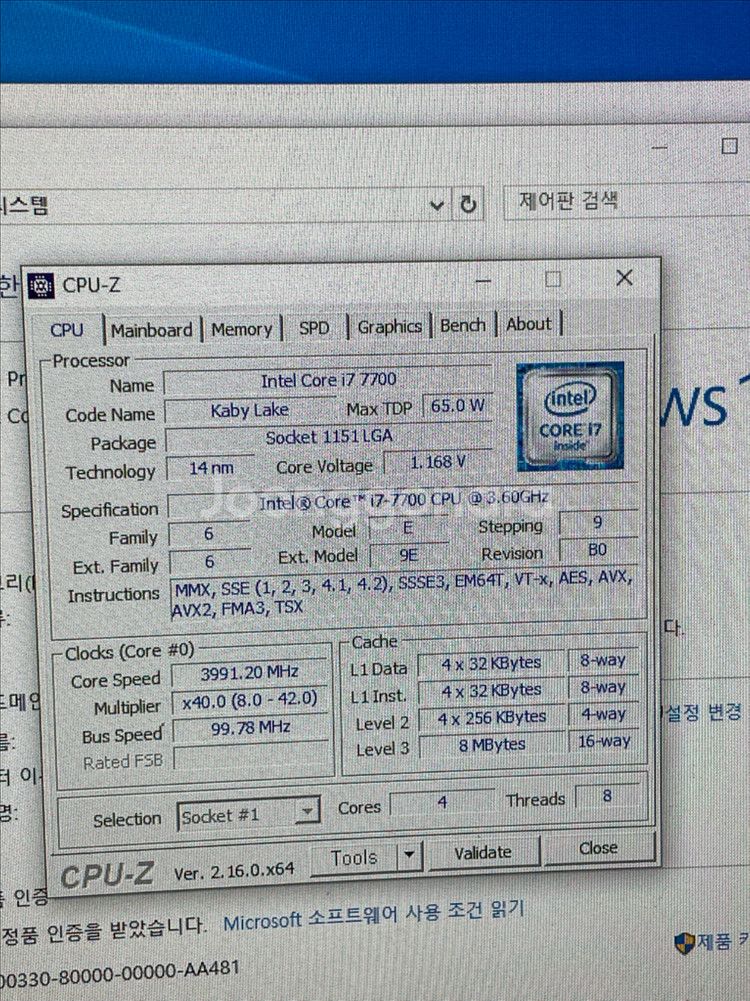This screenshot has height=1001, width=750.
Task: Click the L1 Data value 4 x 32 KBytes
Action: pos(491,664)
